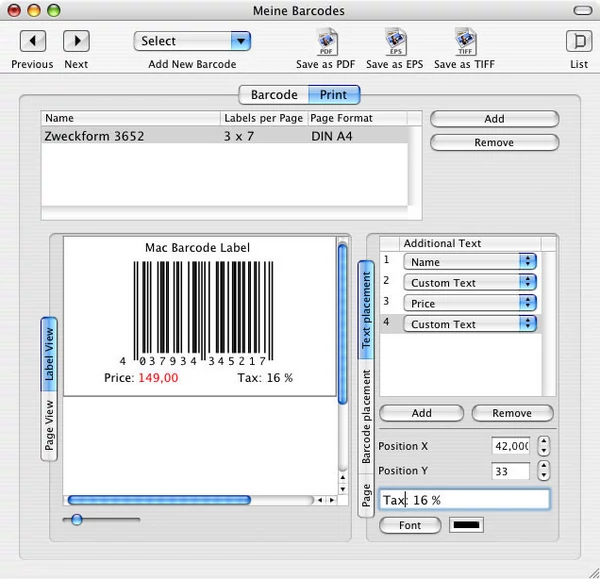Click the Save as TIFF icon
This screenshot has width=600, height=579.
[x=465, y=41]
